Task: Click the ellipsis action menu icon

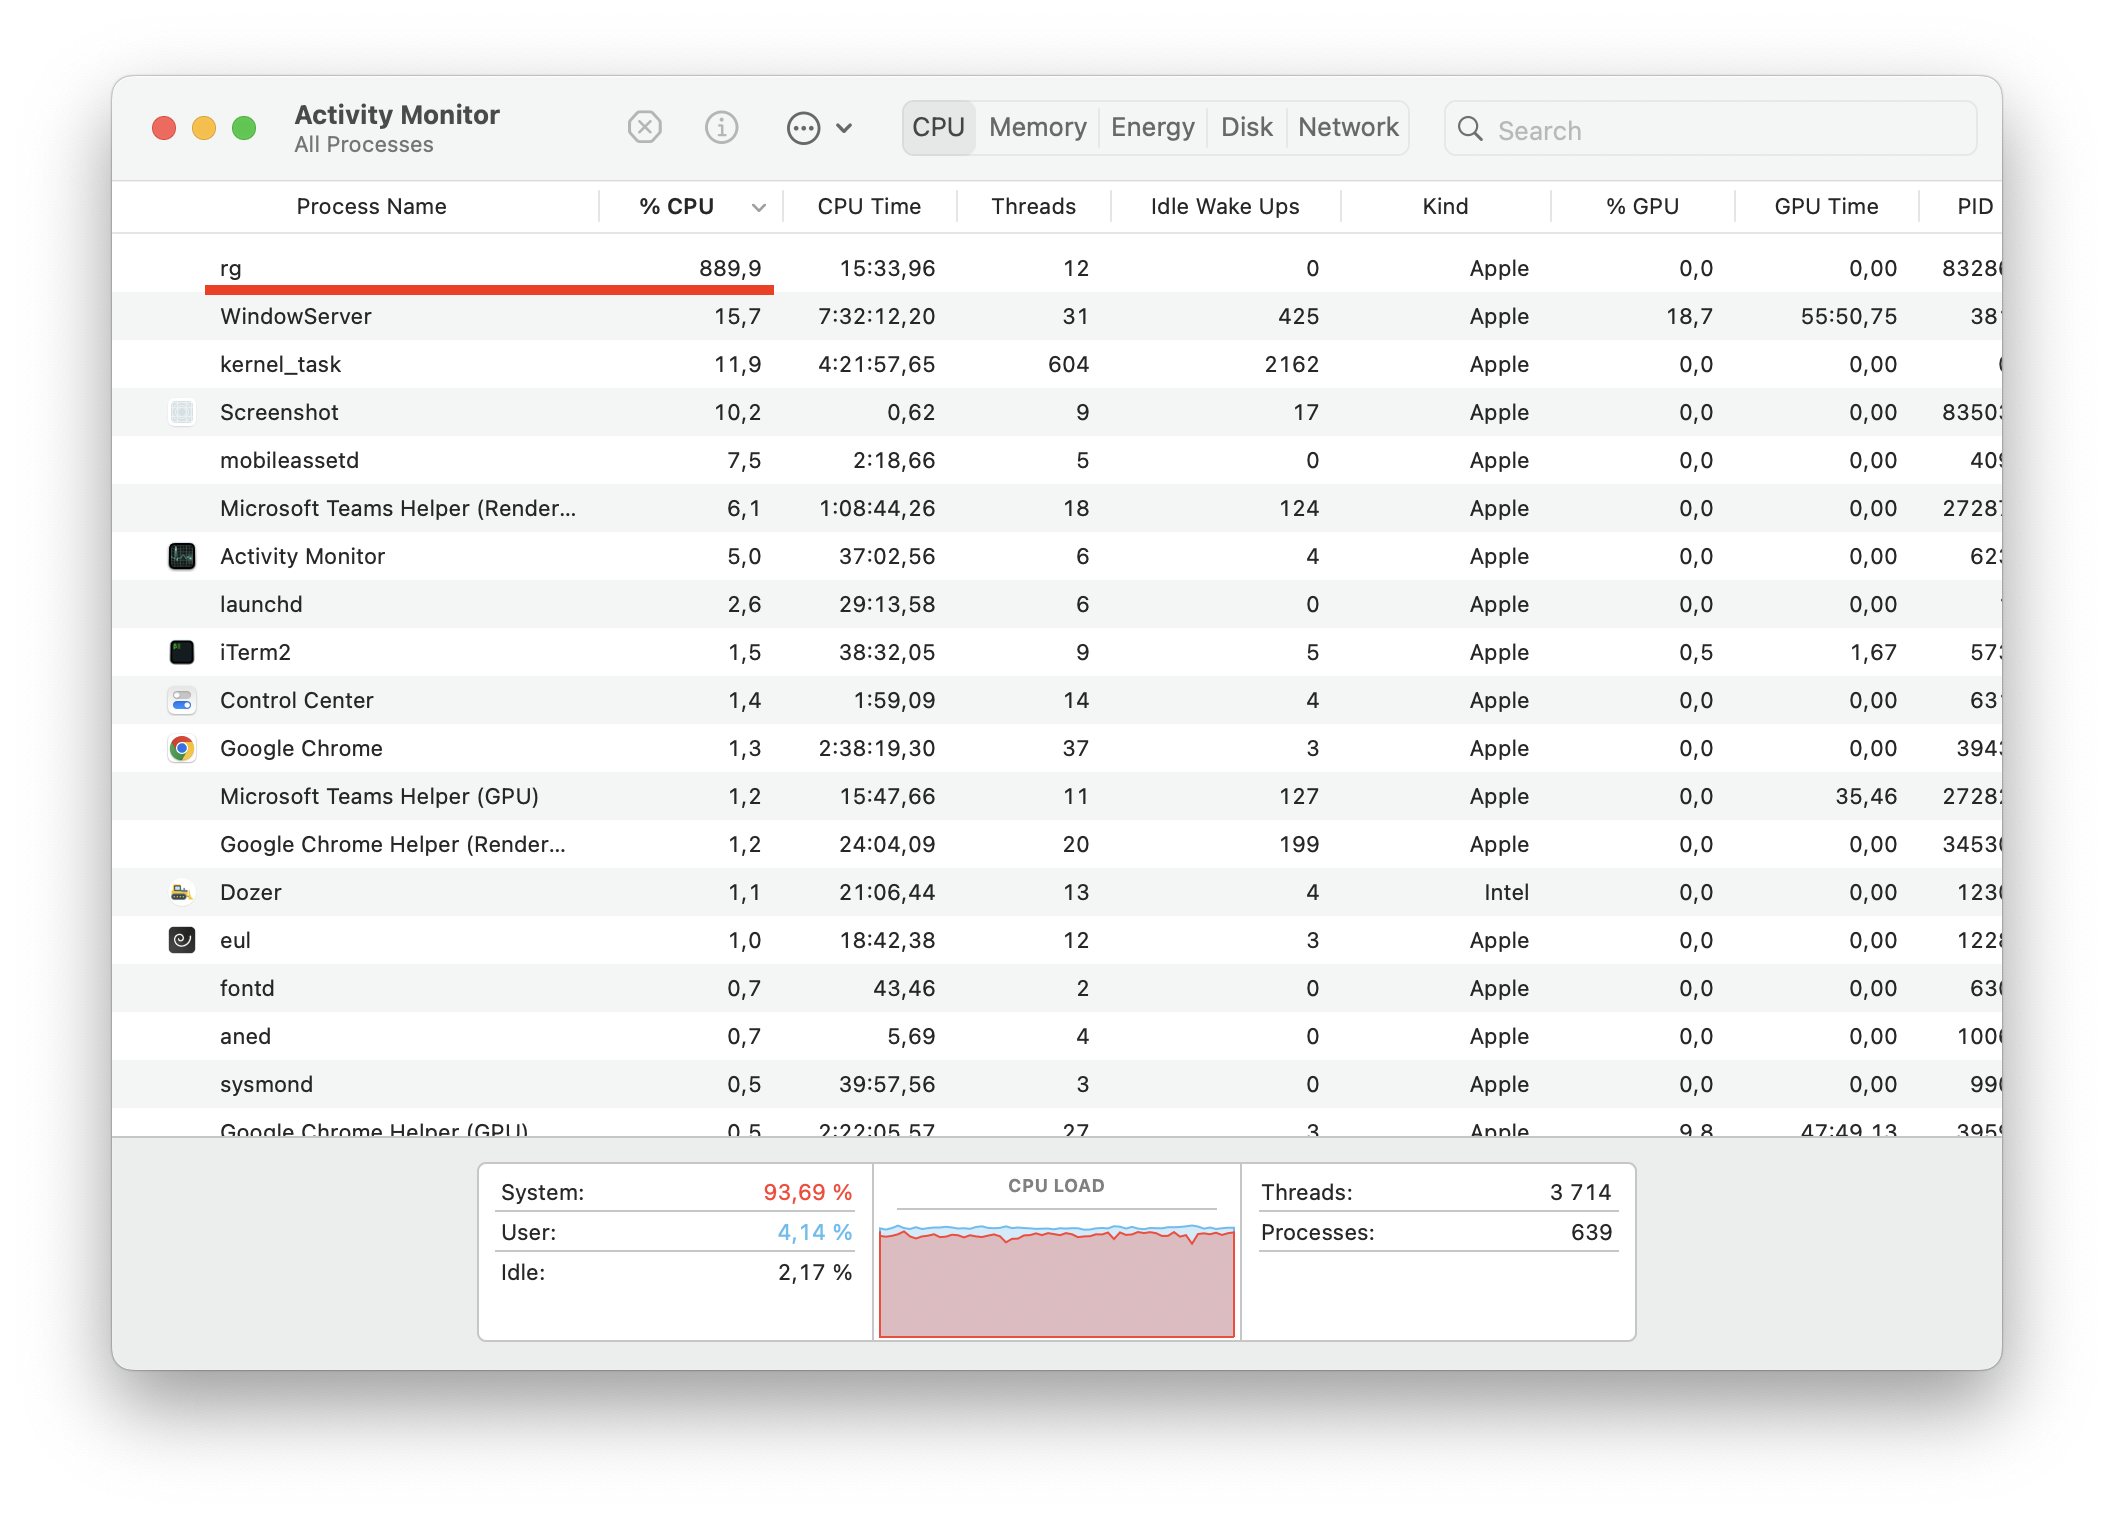Action: [x=803, y=128]
